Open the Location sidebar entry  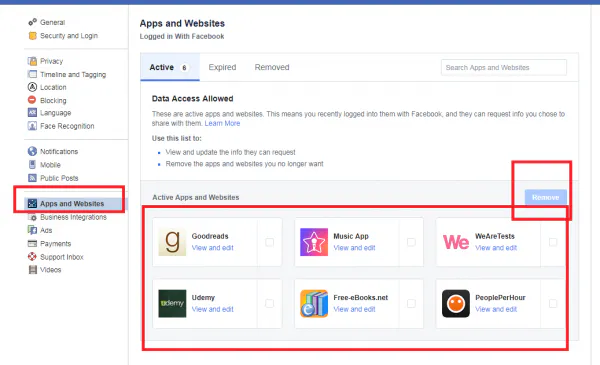53,87
